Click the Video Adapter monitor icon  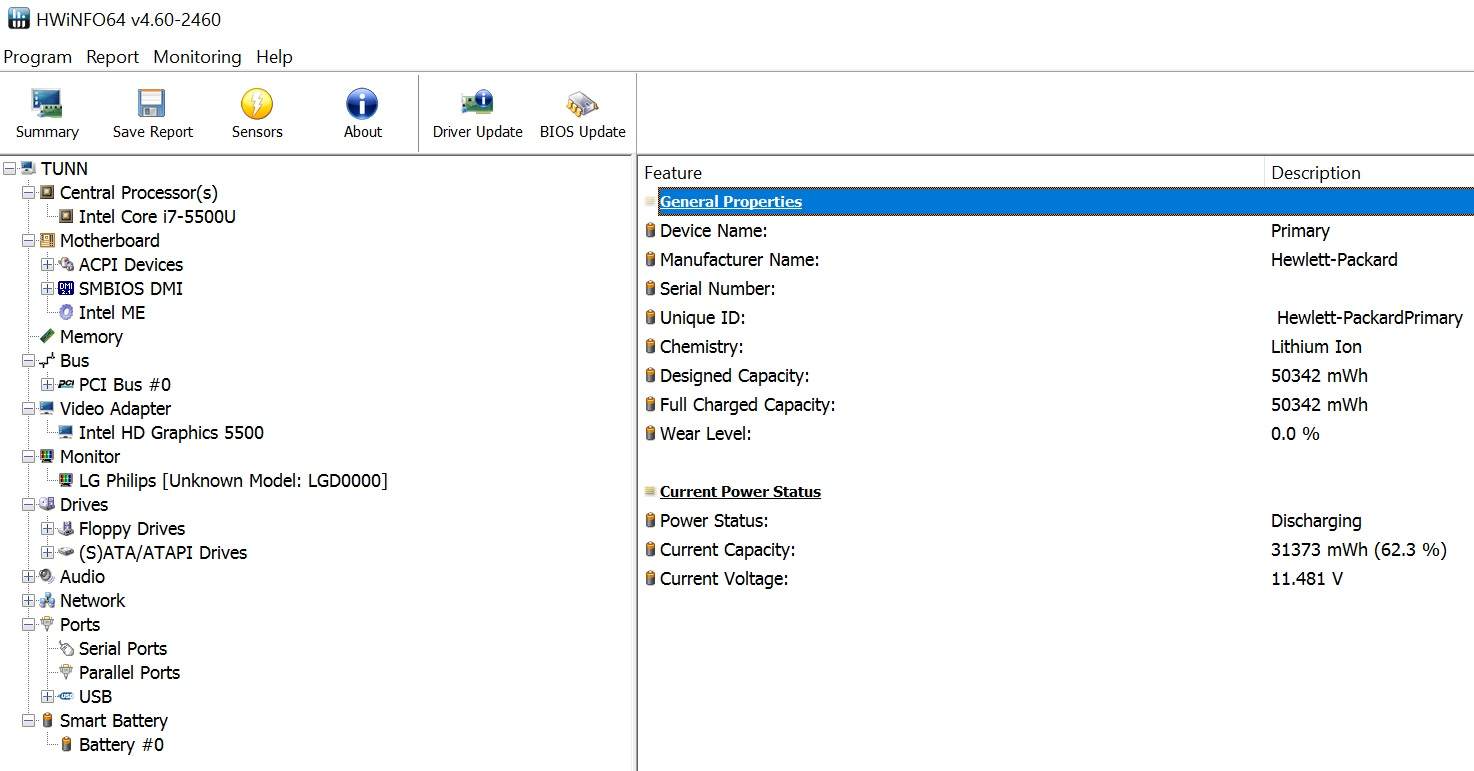[x=47, y=408]
